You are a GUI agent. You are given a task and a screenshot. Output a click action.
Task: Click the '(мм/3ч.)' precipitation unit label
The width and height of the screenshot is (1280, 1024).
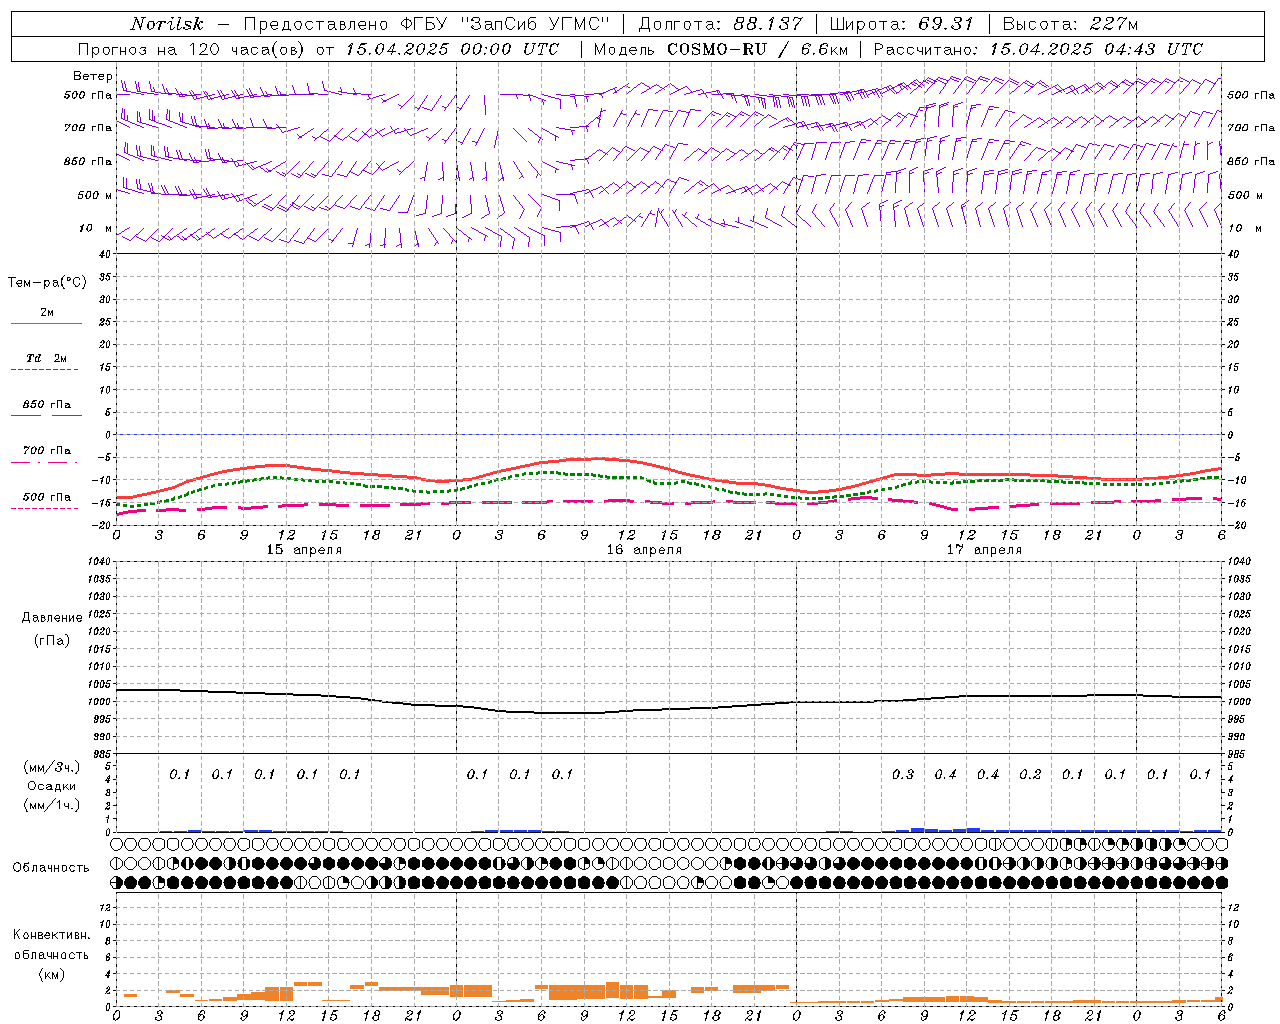[51, 767]
